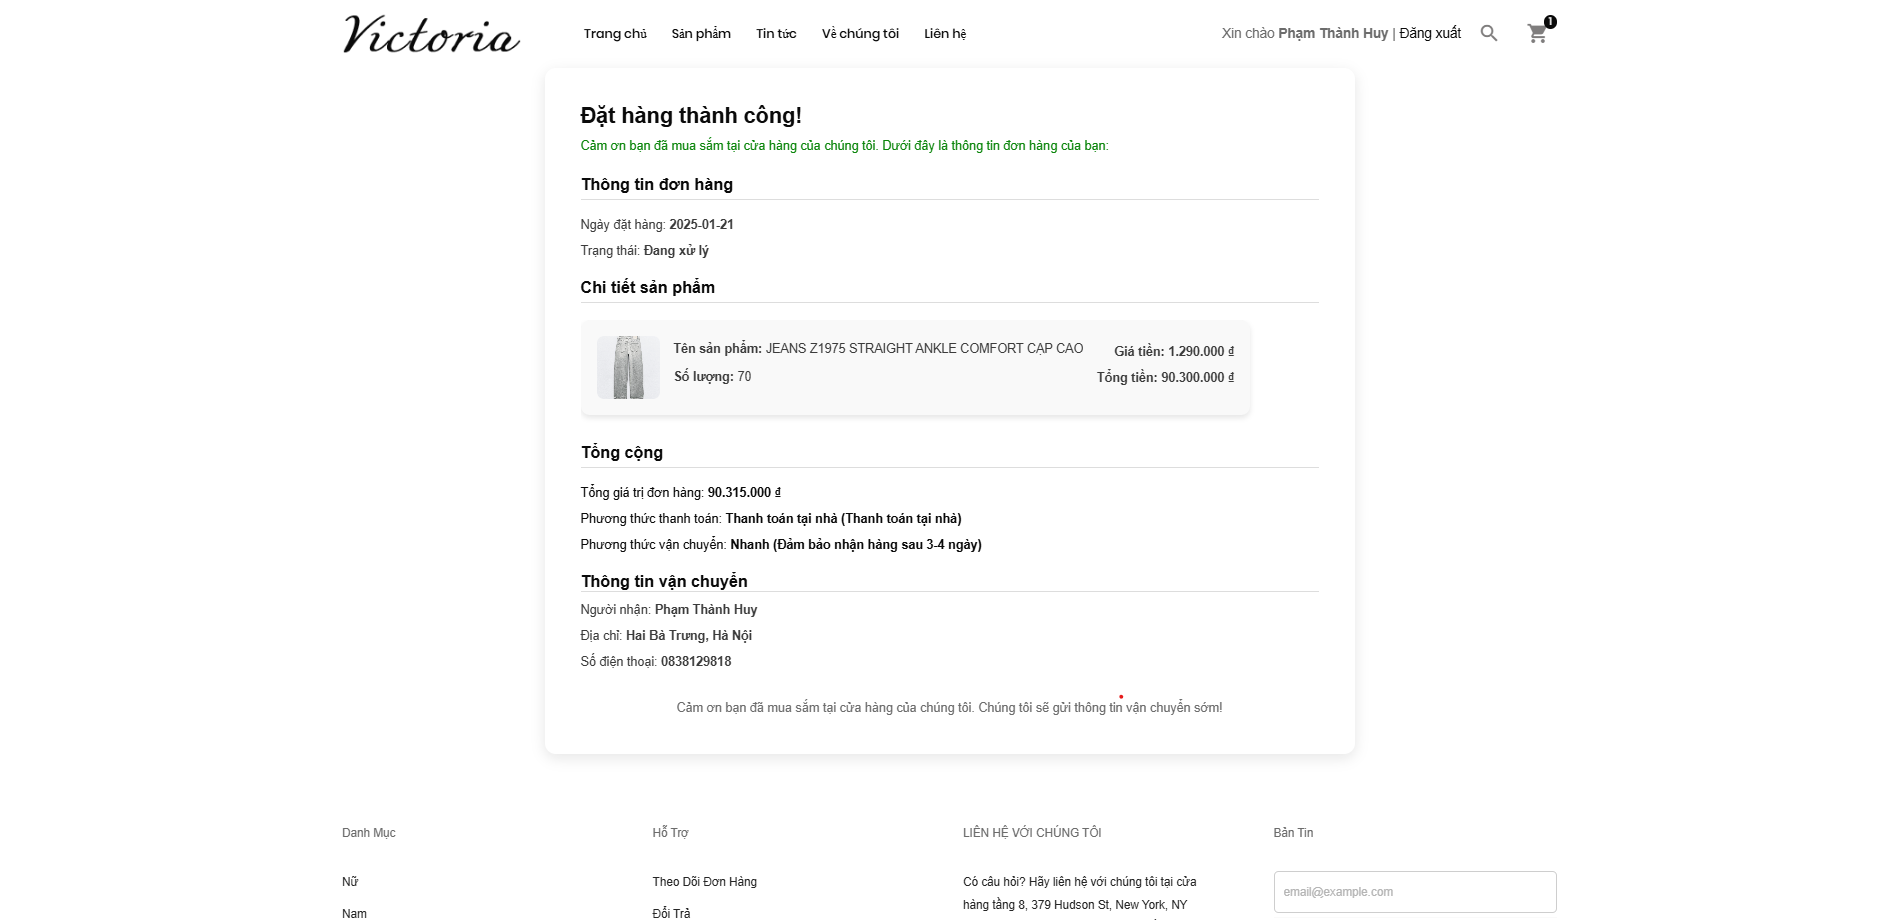The image size is (1884, 920).
Task: Open the Theo Dõi Đơn Hàng link
Action: pos(704,882)
